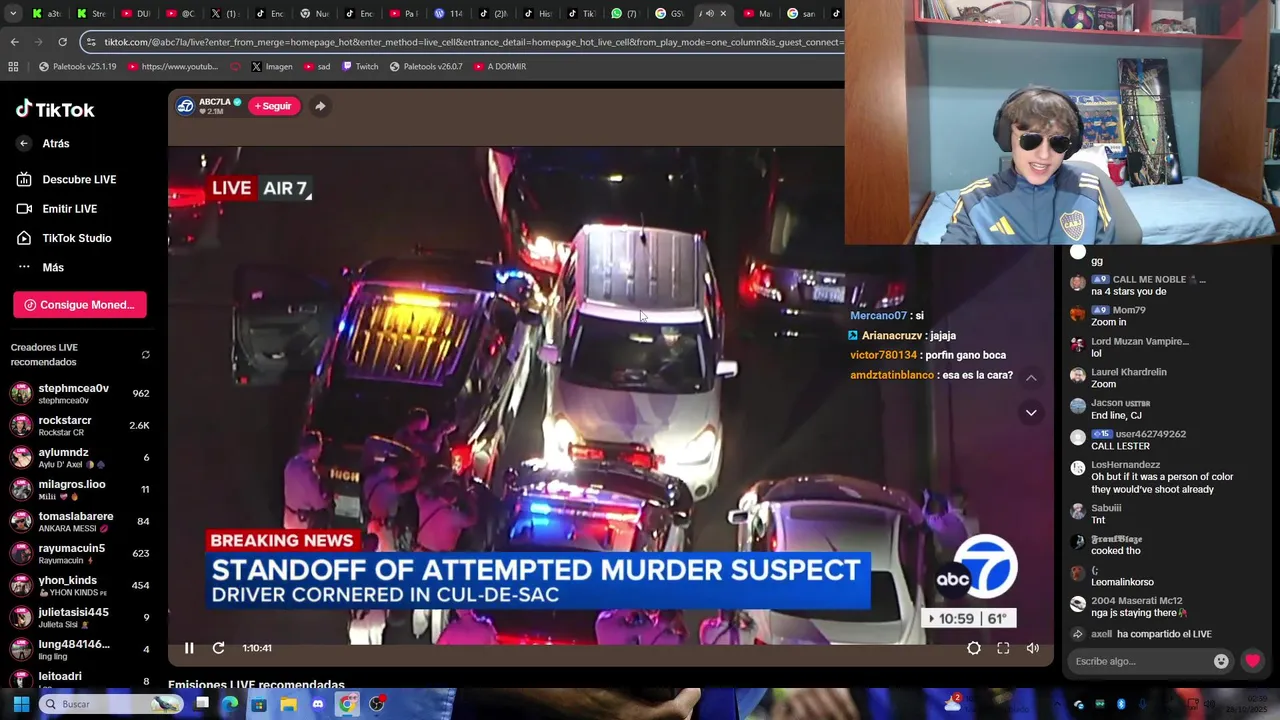Pause the live video
This screenshot has height=720, width=1280.
188,648
